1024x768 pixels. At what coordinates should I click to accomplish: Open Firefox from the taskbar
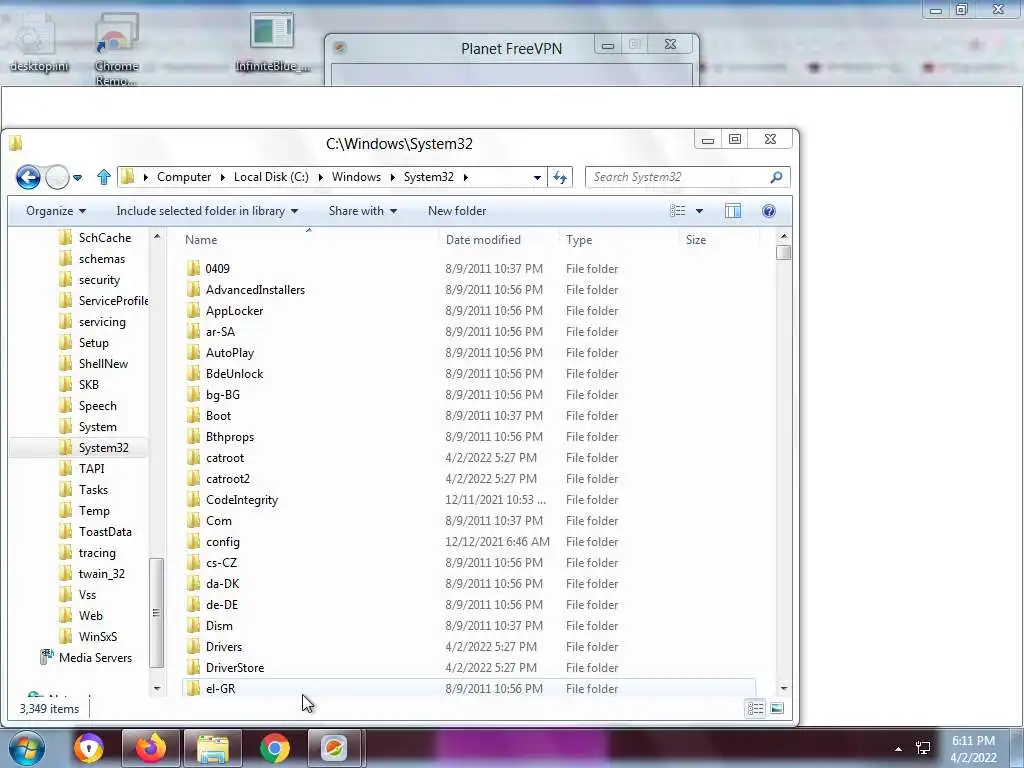(150, 748)
